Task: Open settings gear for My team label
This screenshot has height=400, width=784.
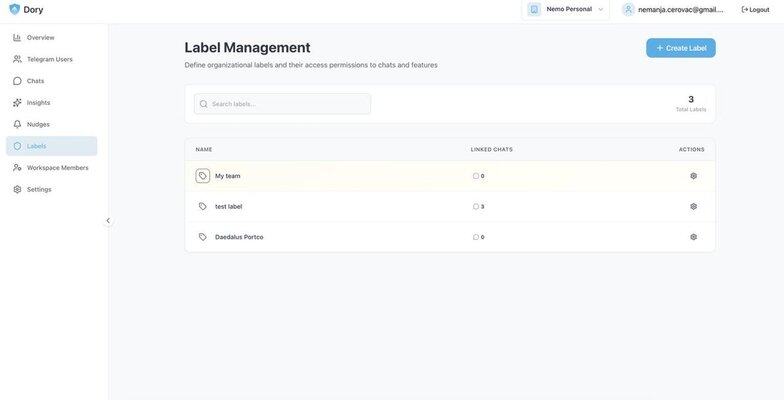Action: [x=693, y=176]
